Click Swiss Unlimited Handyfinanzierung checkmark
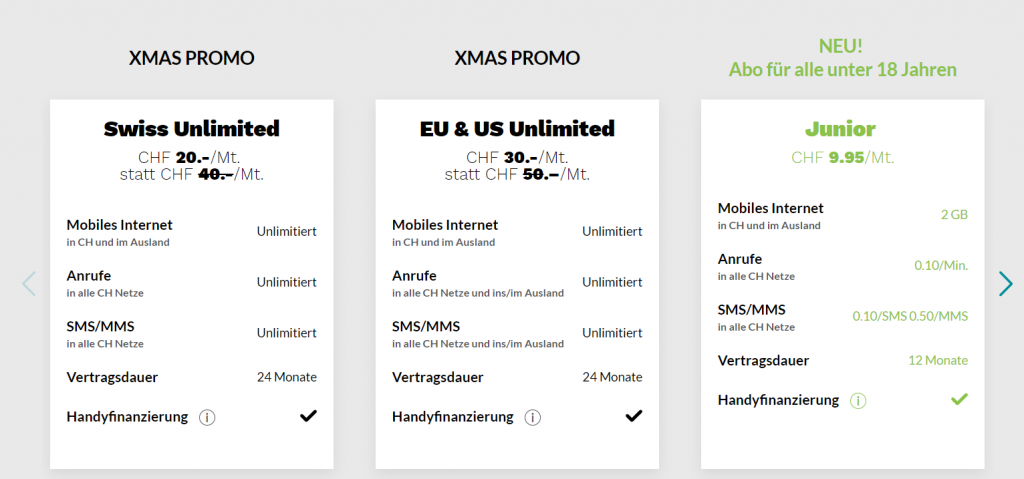 308,416
